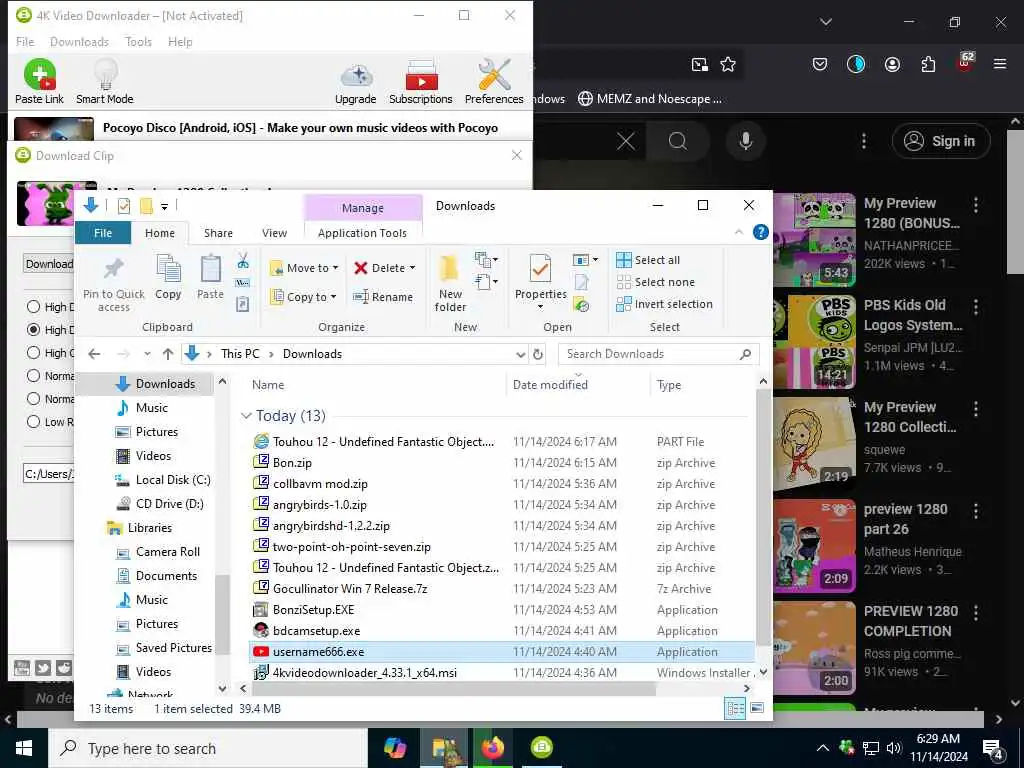Open Copy to dropdown

[303, 297]
